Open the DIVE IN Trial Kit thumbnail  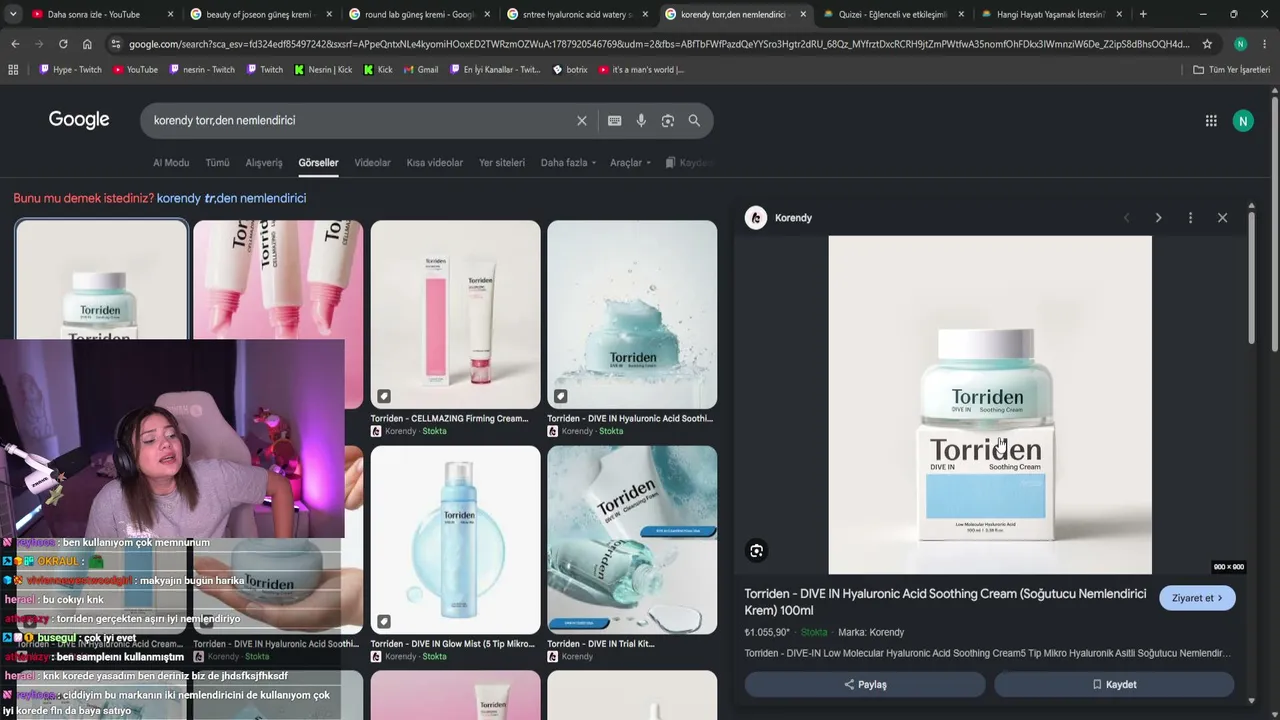632,540
